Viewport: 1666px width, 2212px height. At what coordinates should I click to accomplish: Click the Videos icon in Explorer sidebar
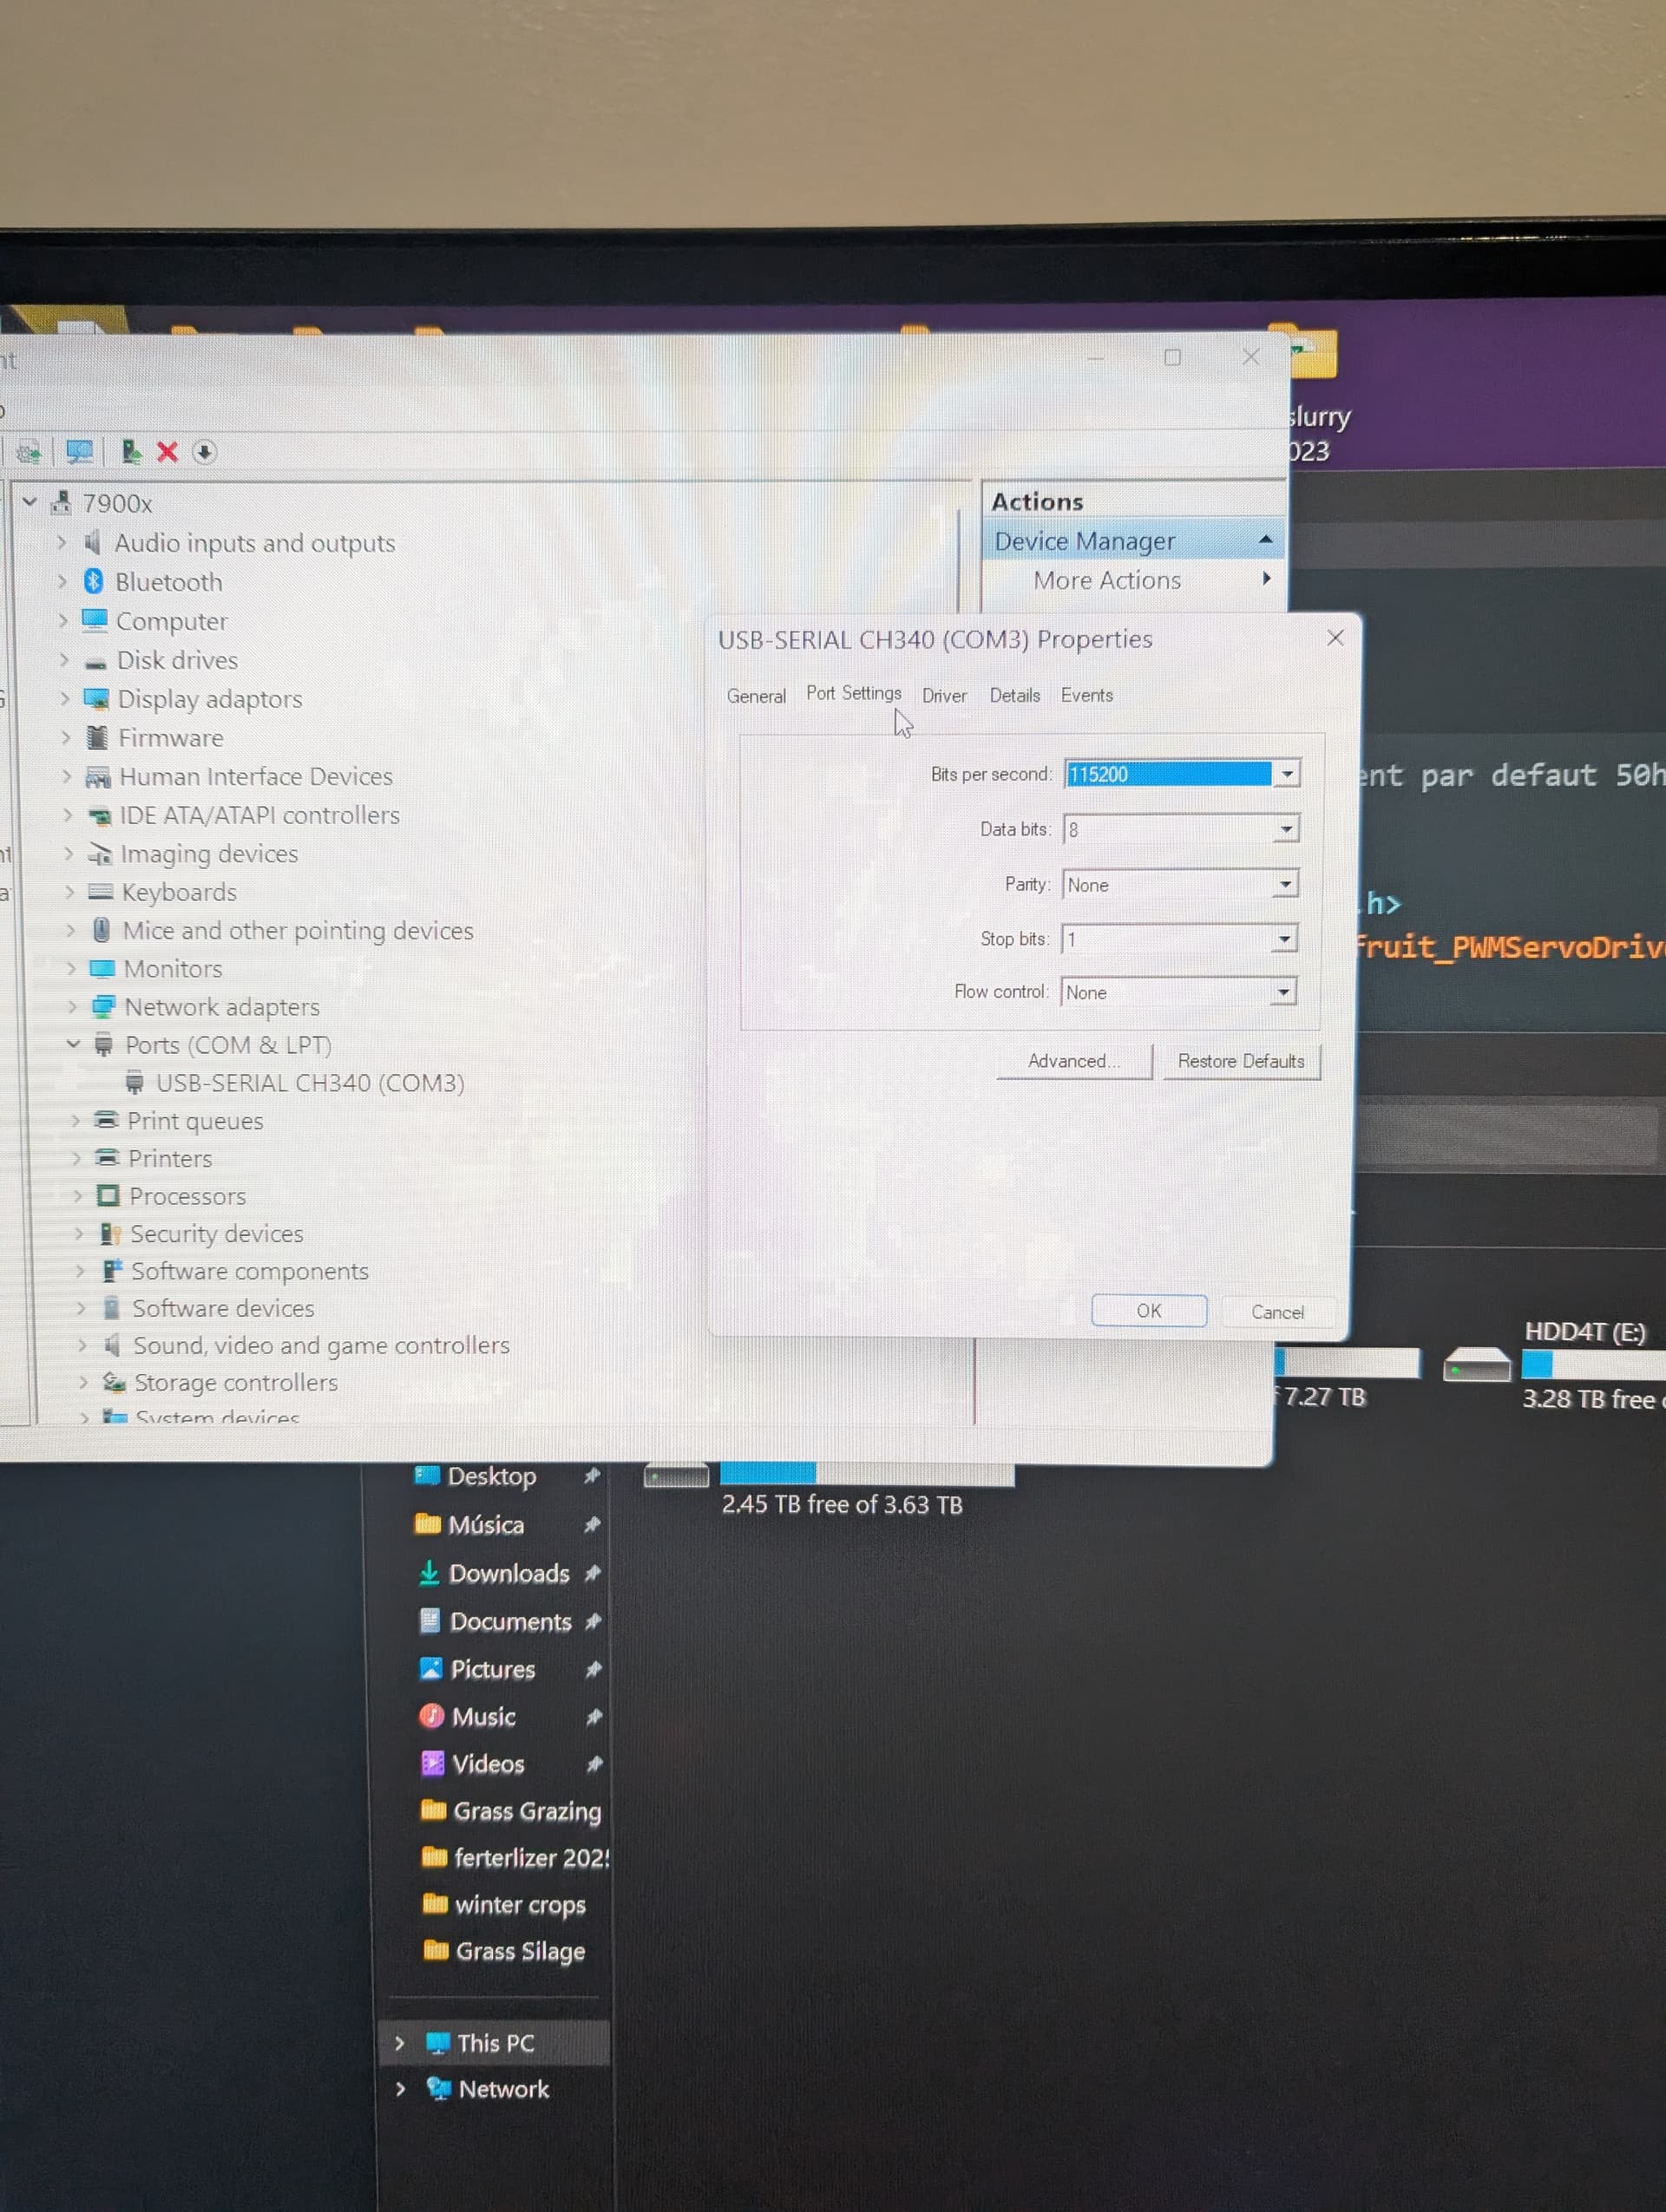(432, 1763)
